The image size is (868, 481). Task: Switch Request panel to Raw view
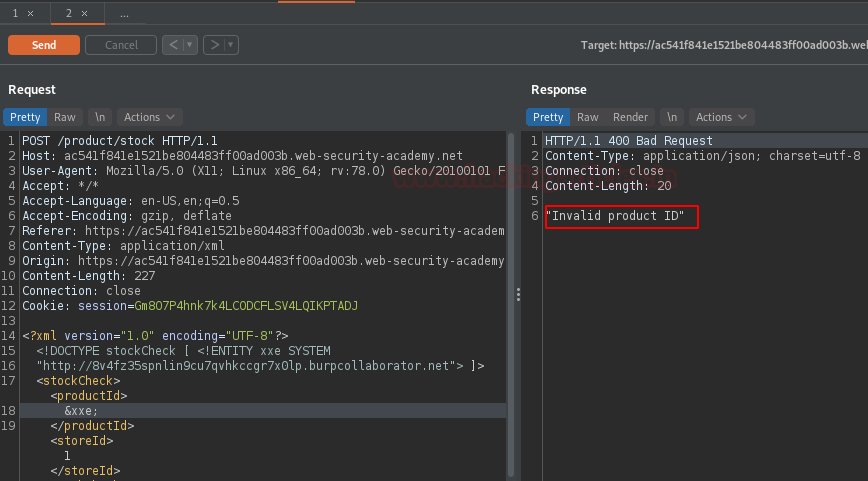tap(65, 117)
